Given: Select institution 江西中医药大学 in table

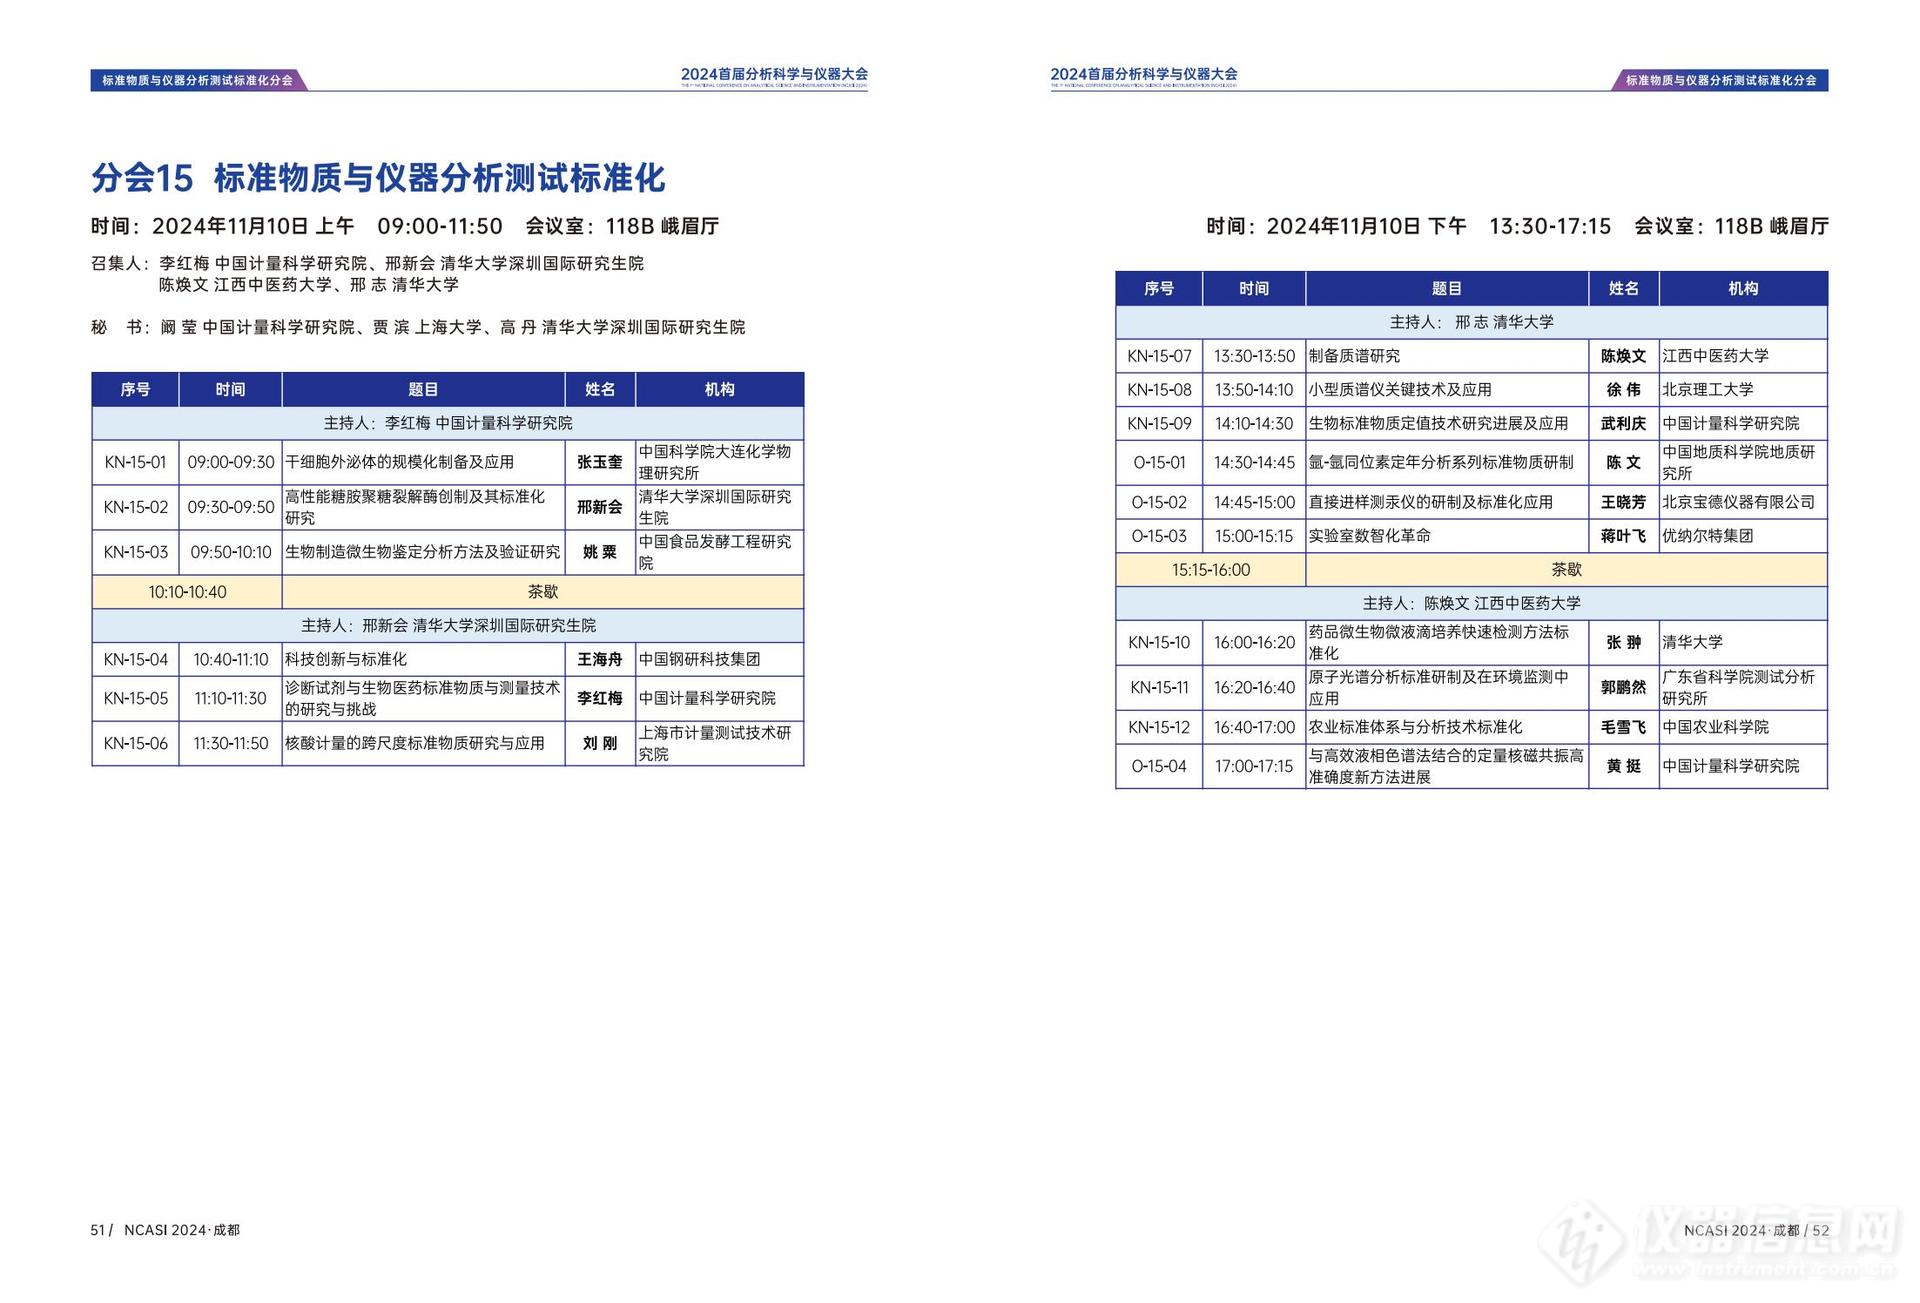Looking at the screenshot, I should [x=1716, y=356].
